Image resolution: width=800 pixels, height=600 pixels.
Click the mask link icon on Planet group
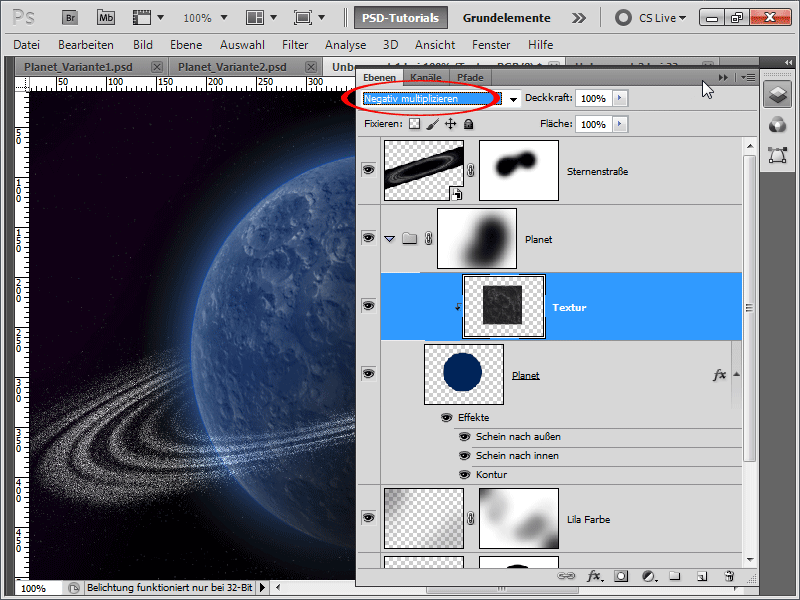429,238
